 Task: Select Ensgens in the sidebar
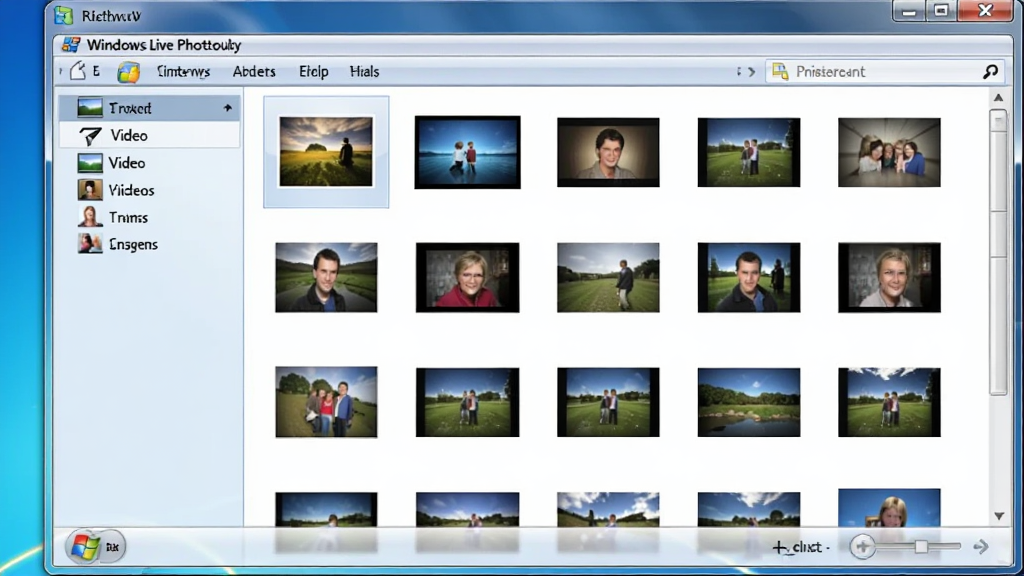tap(150, 244)
